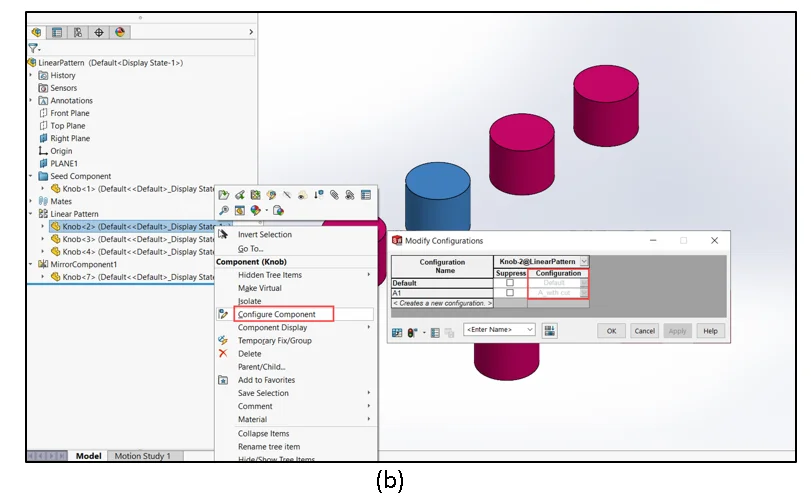Choose Delete from the context menu
The image size is (811, 501).
tap(250, 354)
